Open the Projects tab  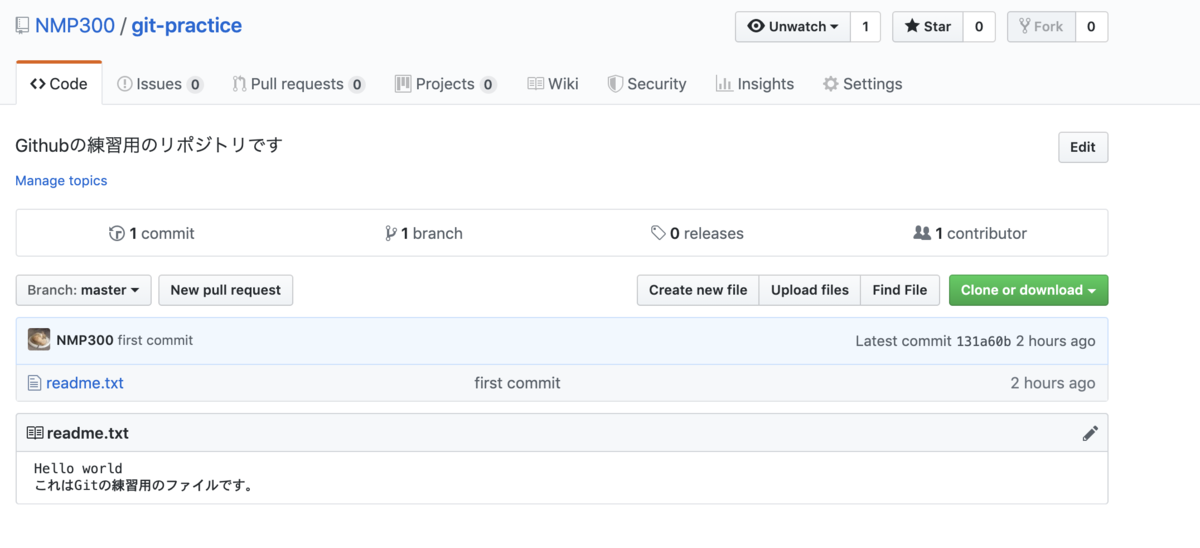(x=445, y=84)
